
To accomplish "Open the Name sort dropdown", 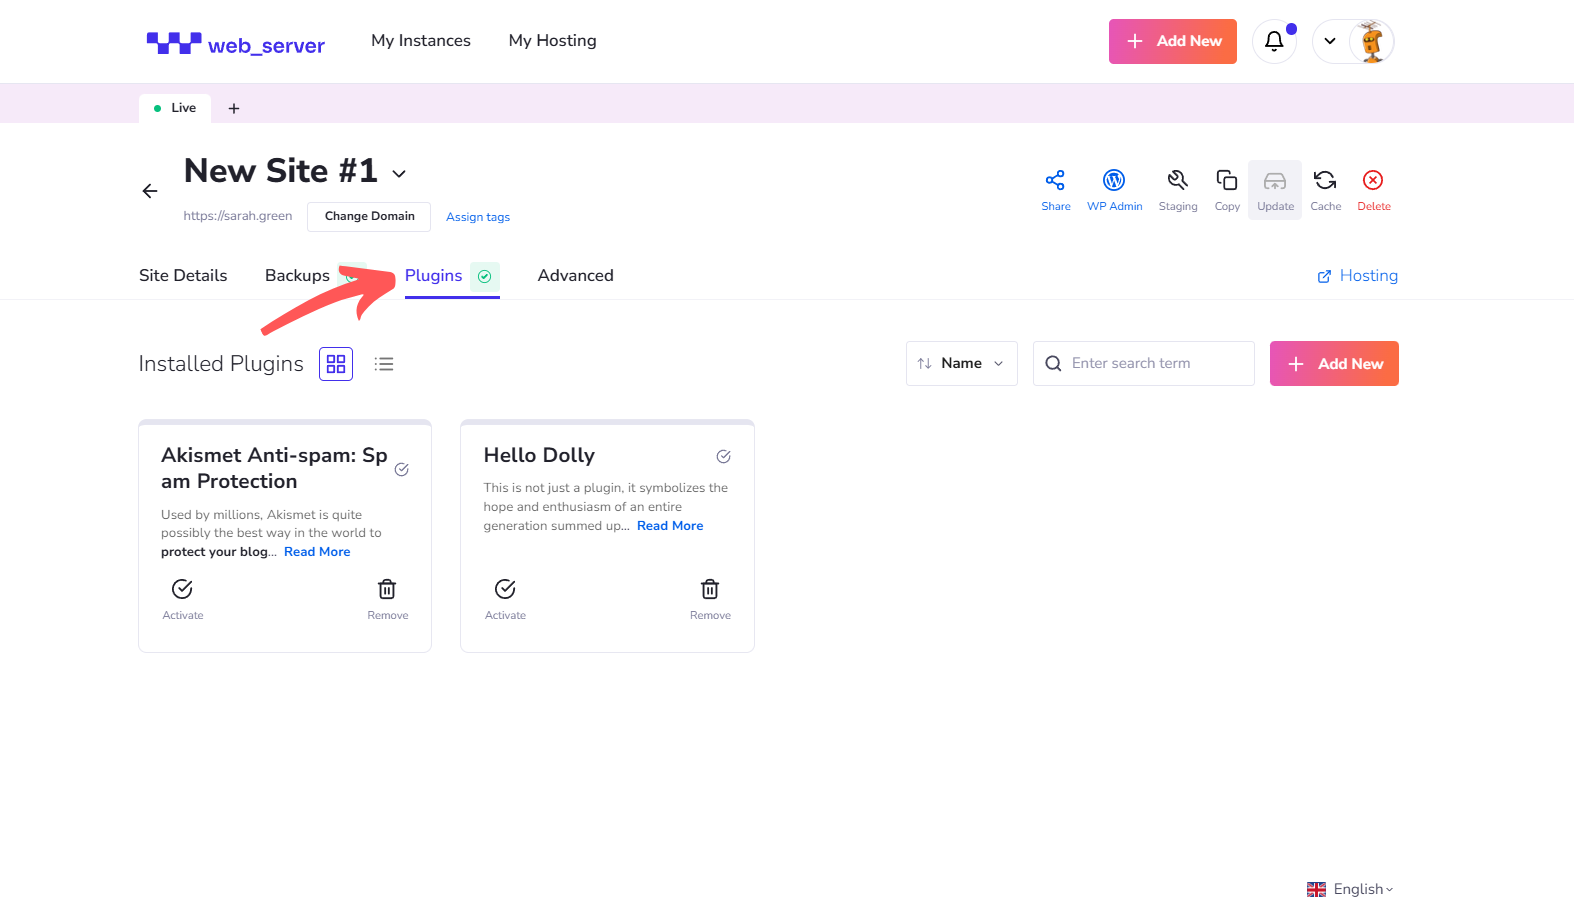I will pyautogui.click(x=961, y=363).
